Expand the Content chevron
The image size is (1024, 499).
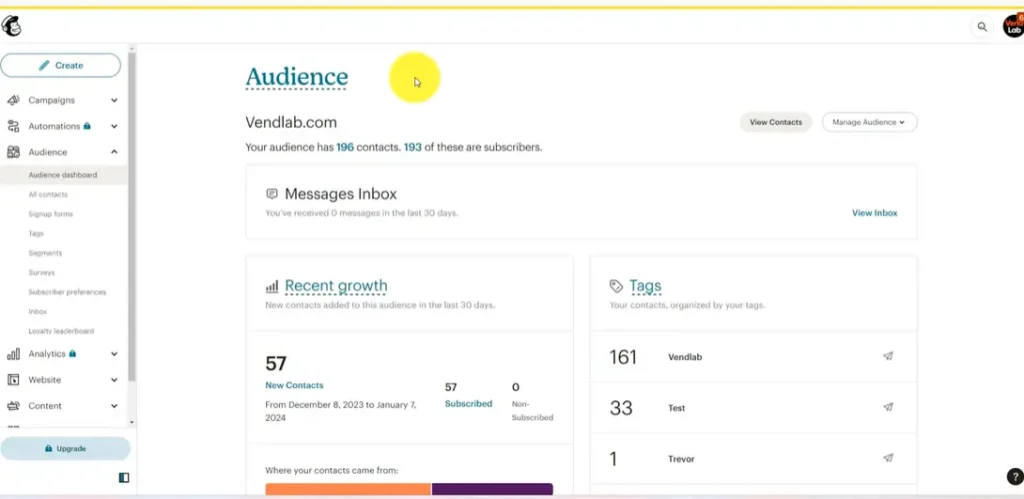pyautogui.click(x=114, y=406)
